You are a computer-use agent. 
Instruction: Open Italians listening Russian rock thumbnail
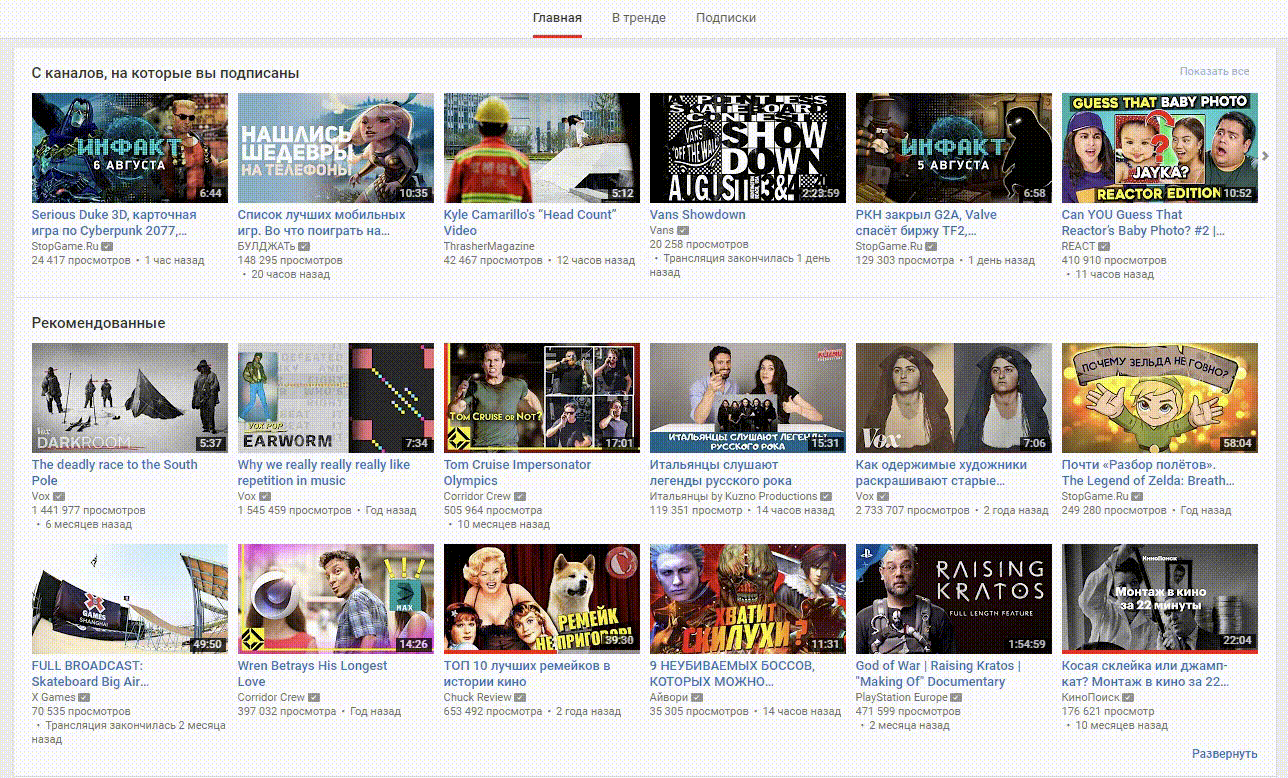[x=748, y=398]
